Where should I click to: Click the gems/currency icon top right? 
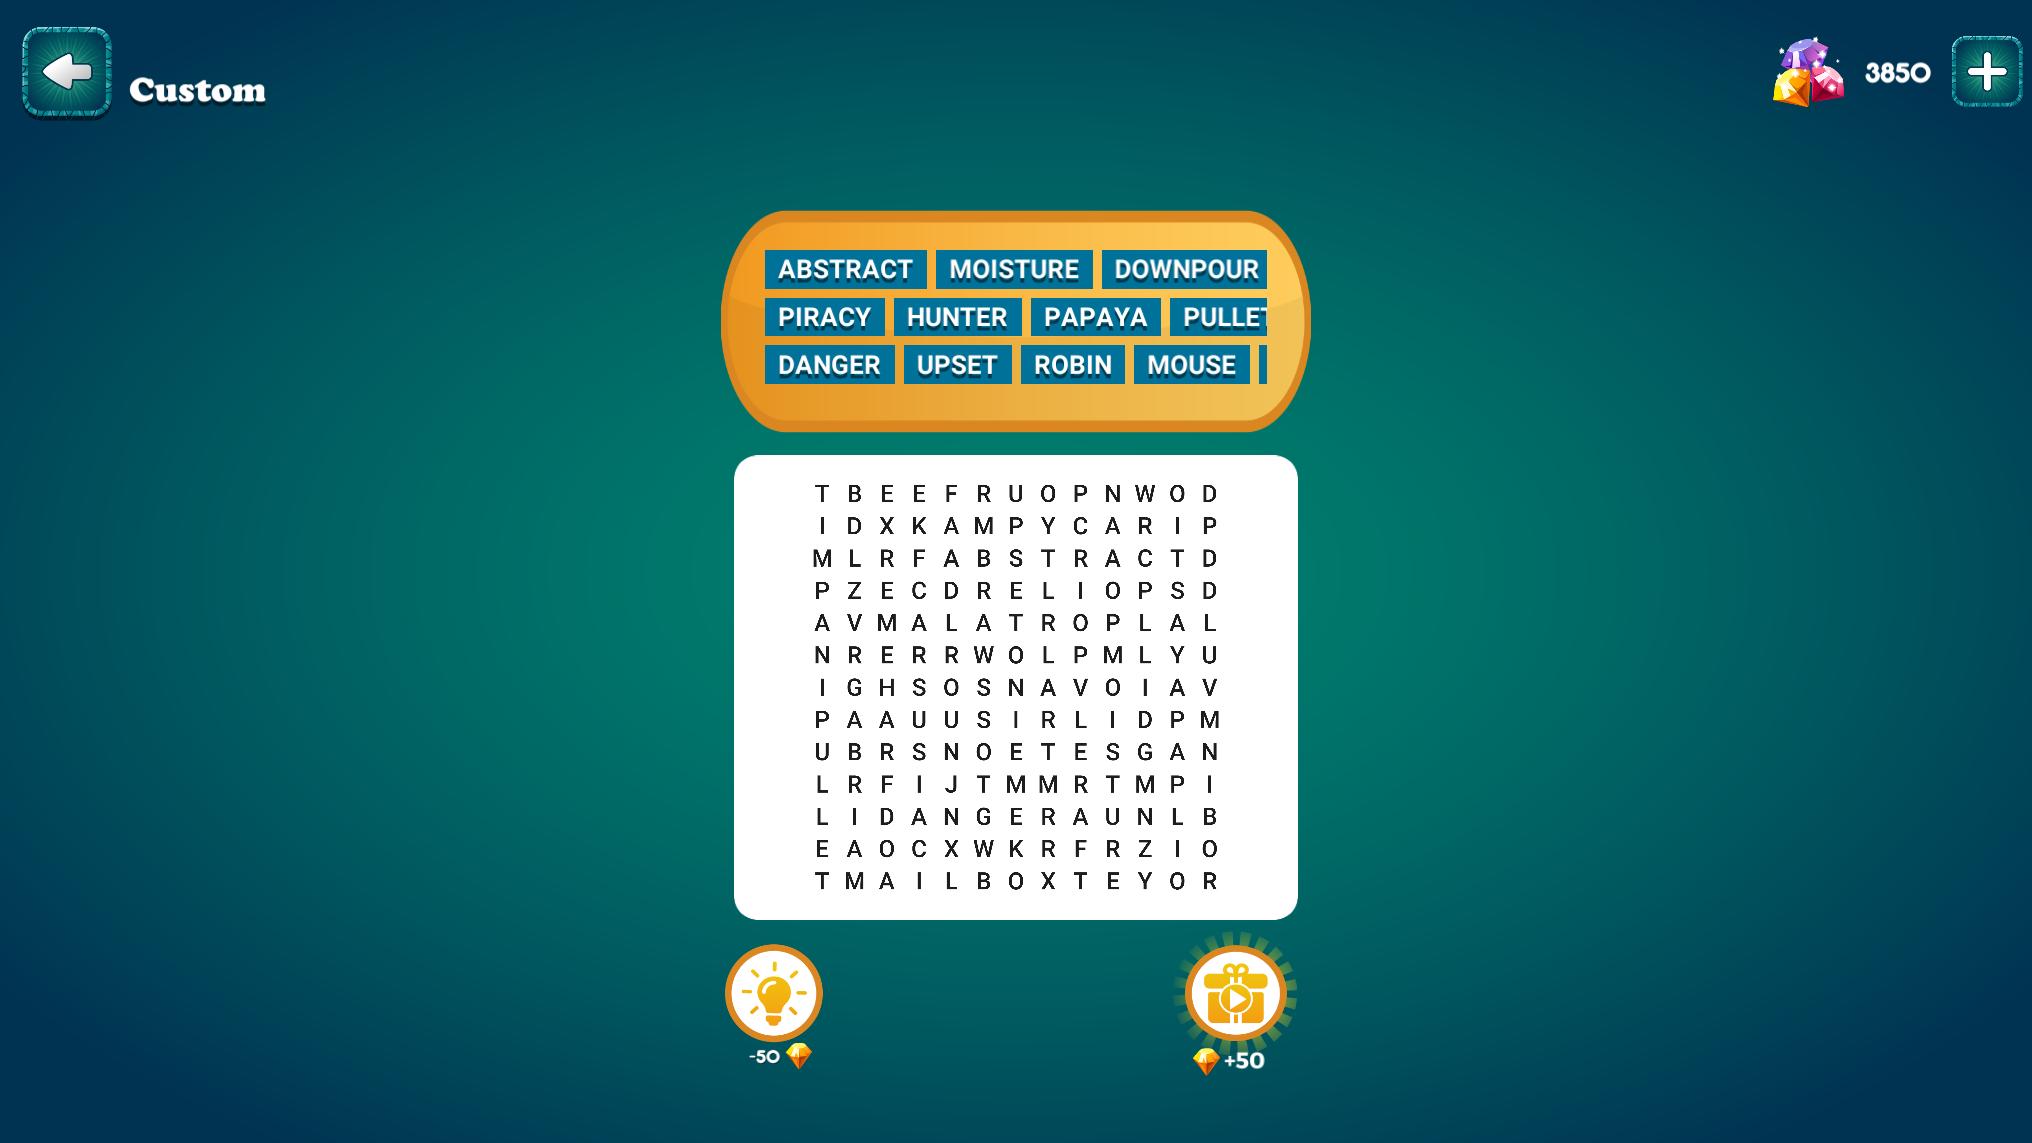1806,73
